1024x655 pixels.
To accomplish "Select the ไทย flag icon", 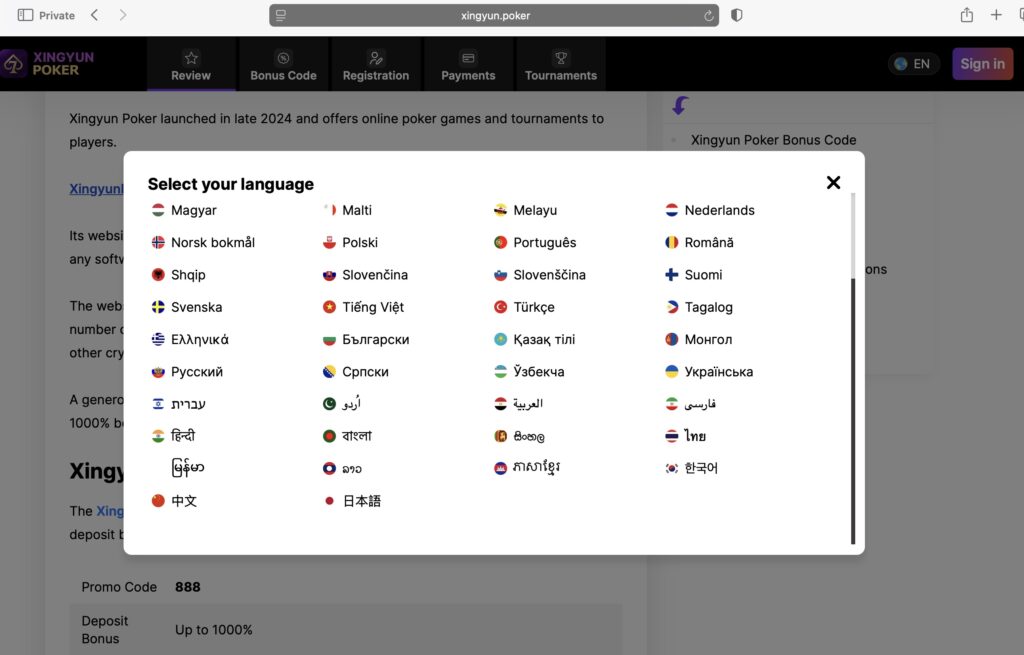I will [x=671, y=436].
